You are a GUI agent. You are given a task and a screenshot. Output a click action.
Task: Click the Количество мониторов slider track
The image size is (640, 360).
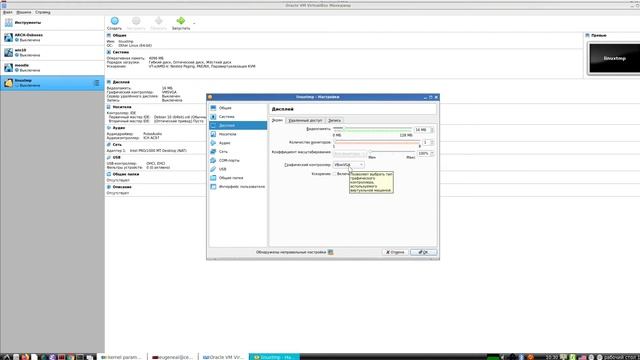pos(376,142)
